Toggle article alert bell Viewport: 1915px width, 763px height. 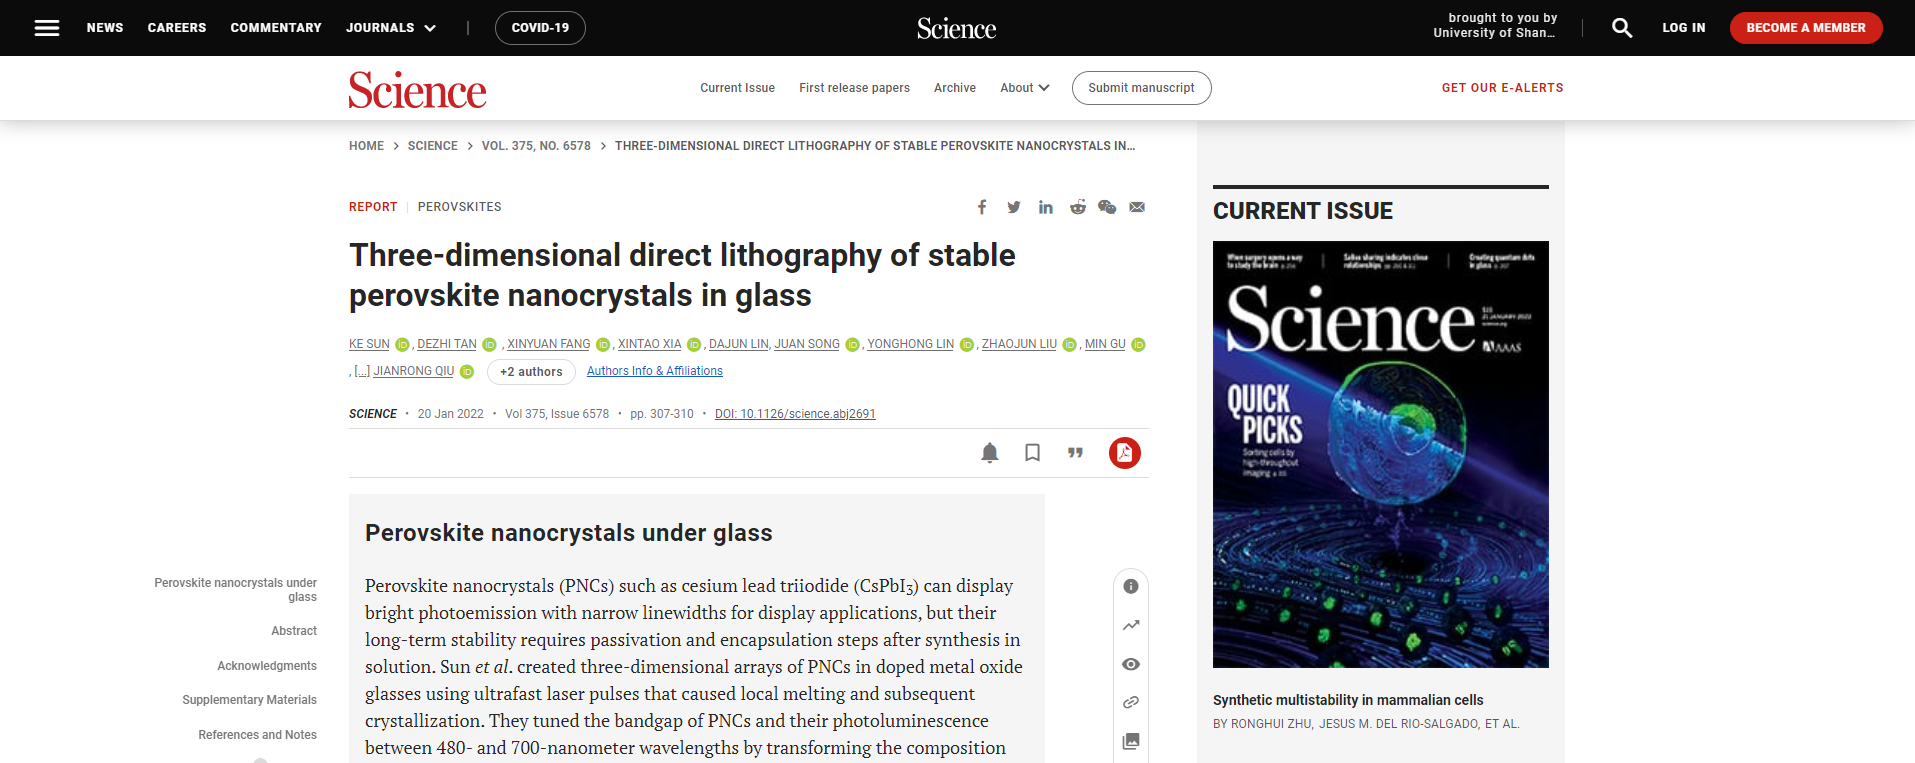point(990,453)
